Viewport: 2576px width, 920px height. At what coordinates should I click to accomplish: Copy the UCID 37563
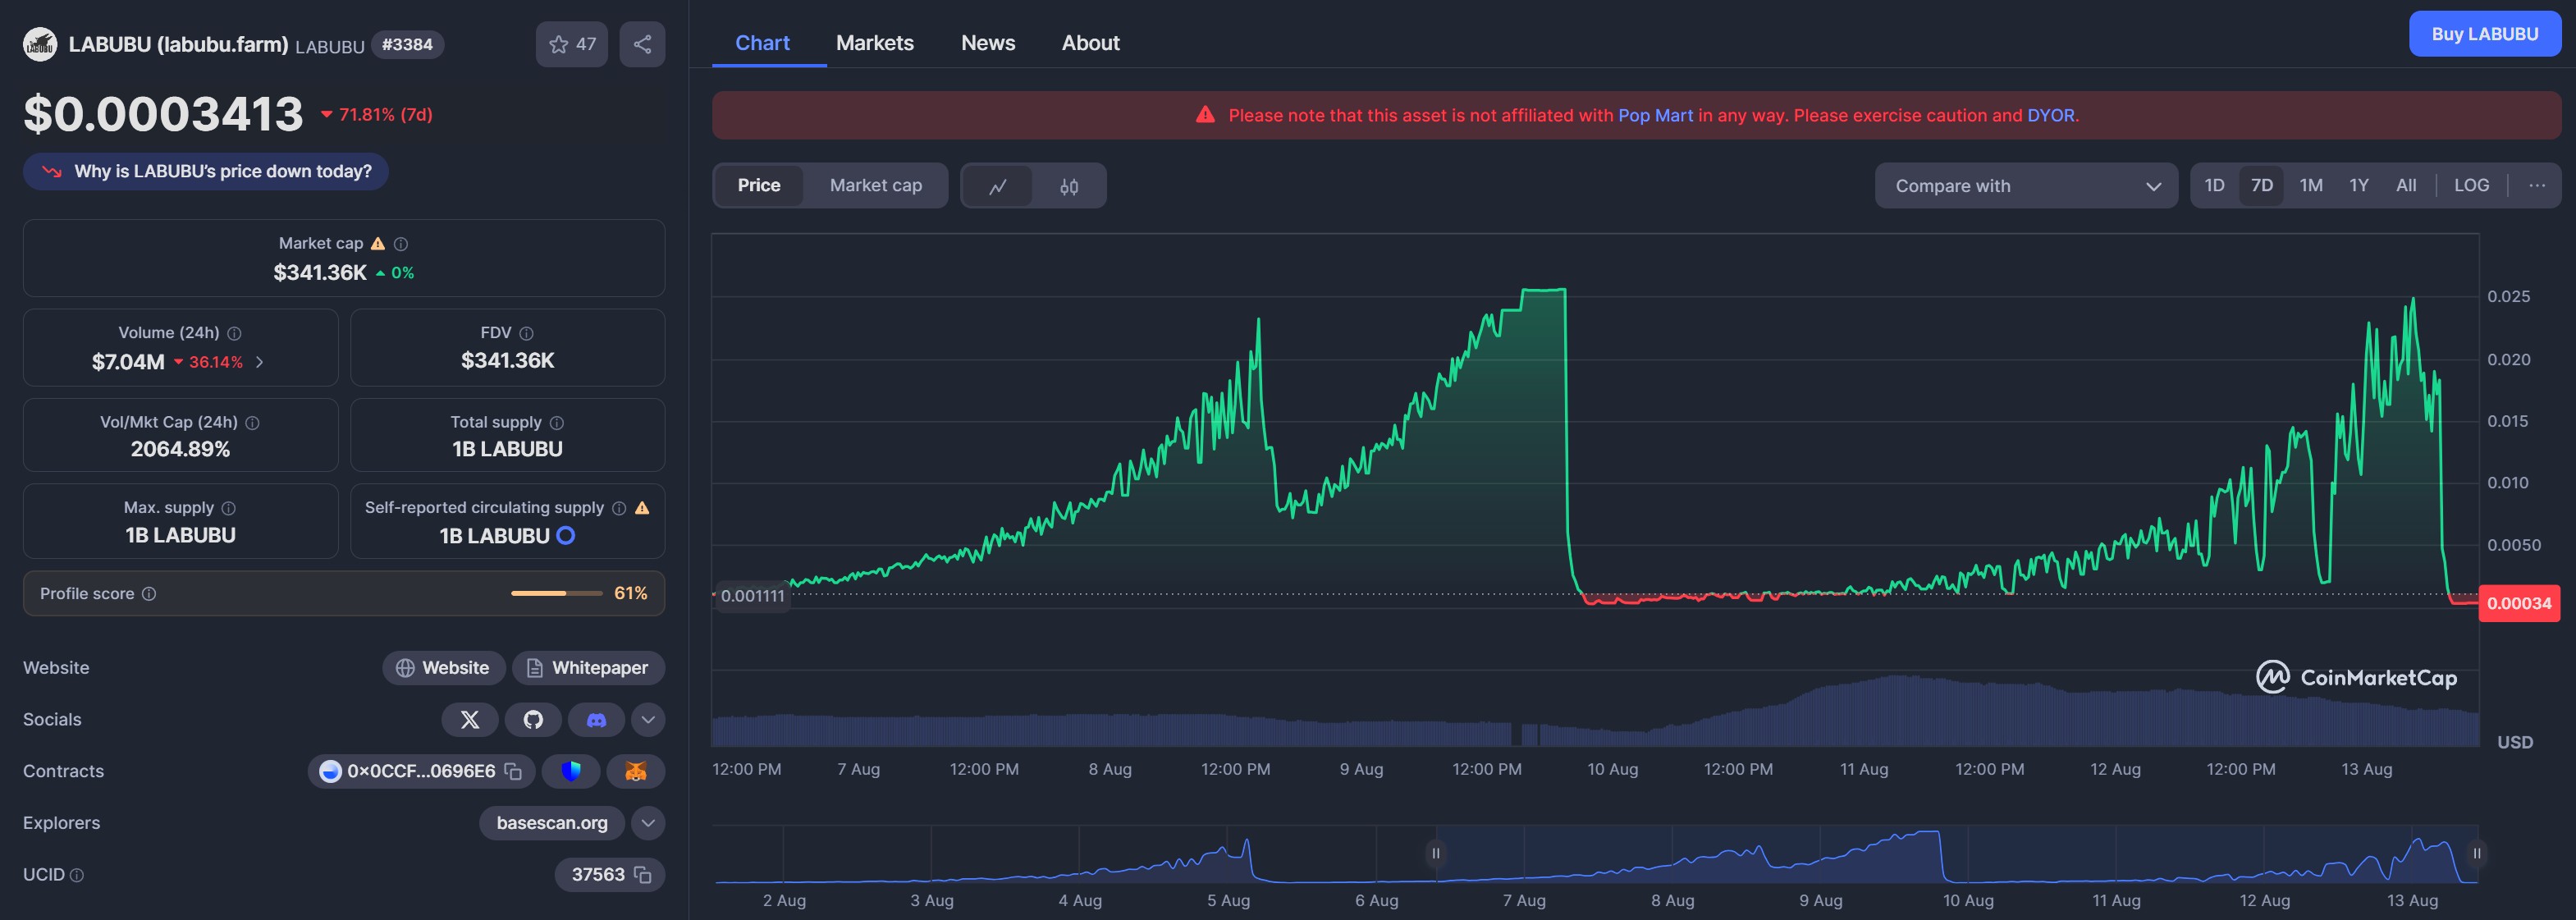click(x=643, y=875)
